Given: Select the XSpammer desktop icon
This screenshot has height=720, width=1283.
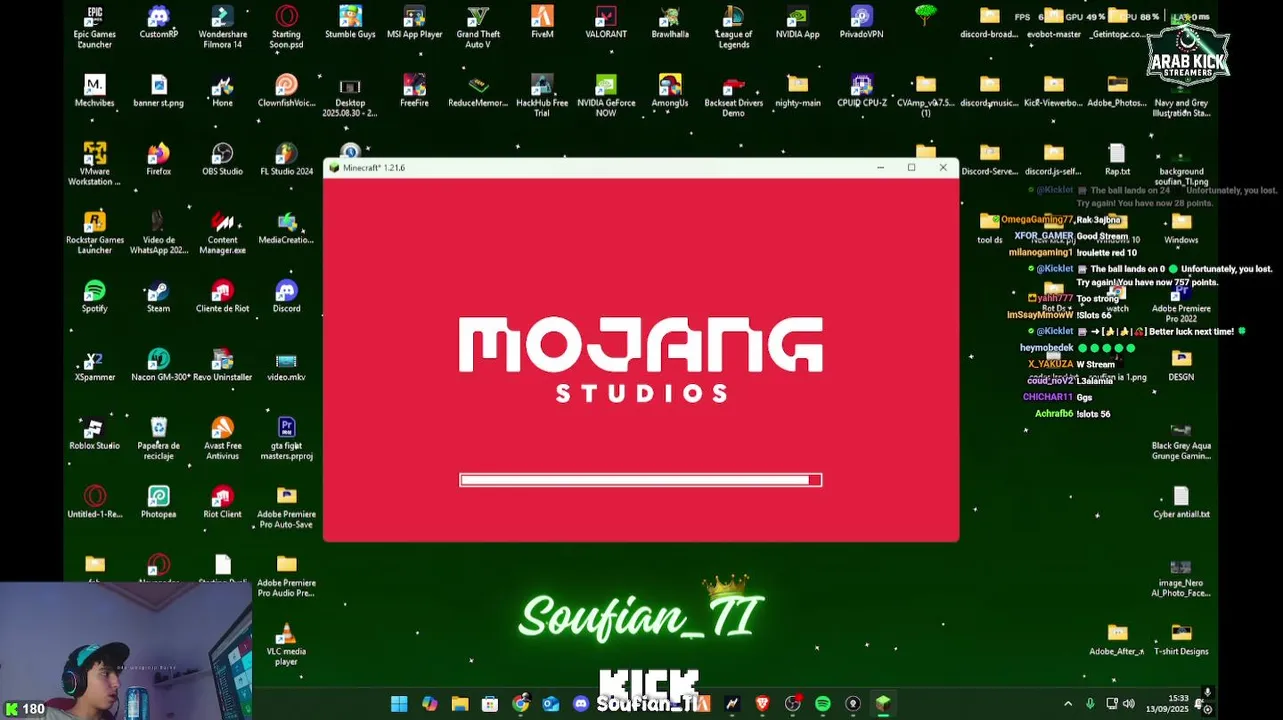Looking at the screenshot, I should [x=95, y=366].
